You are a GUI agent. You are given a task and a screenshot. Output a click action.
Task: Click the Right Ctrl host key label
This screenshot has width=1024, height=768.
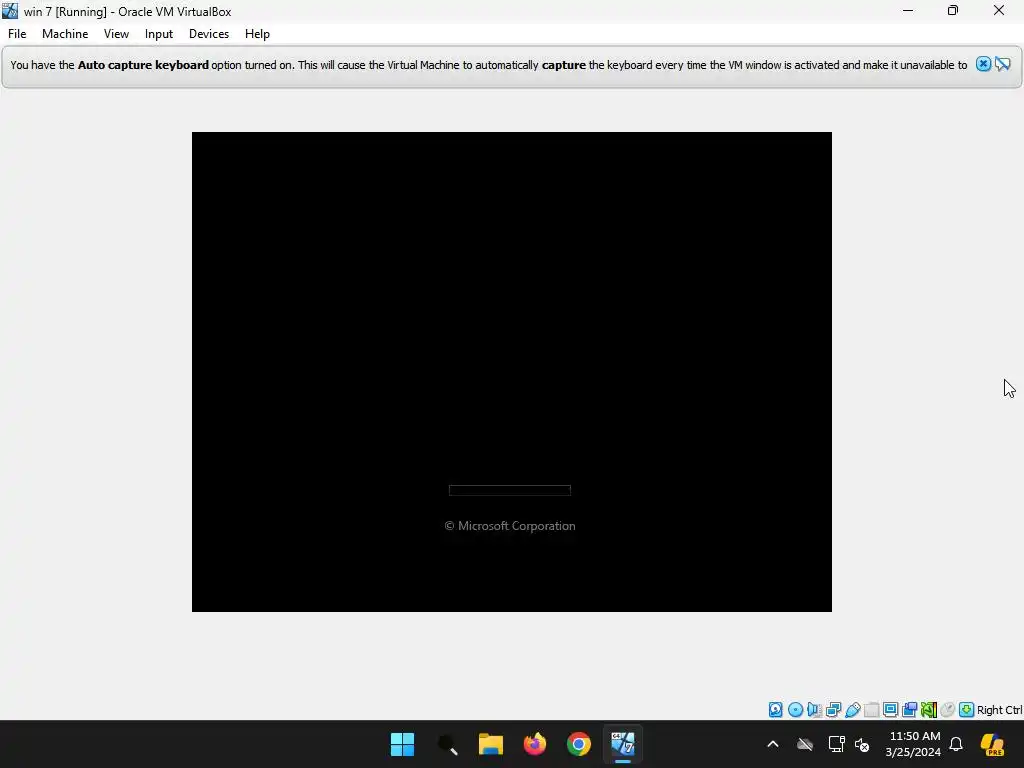coord(1000,710)
